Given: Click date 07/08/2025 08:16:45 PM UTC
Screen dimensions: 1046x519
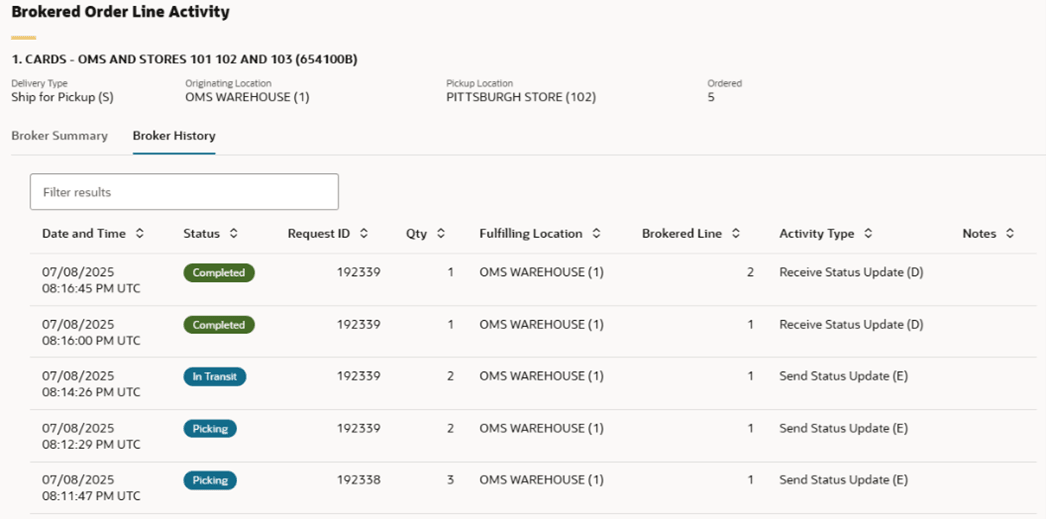Looking at the screenshot, I should 91,280.
